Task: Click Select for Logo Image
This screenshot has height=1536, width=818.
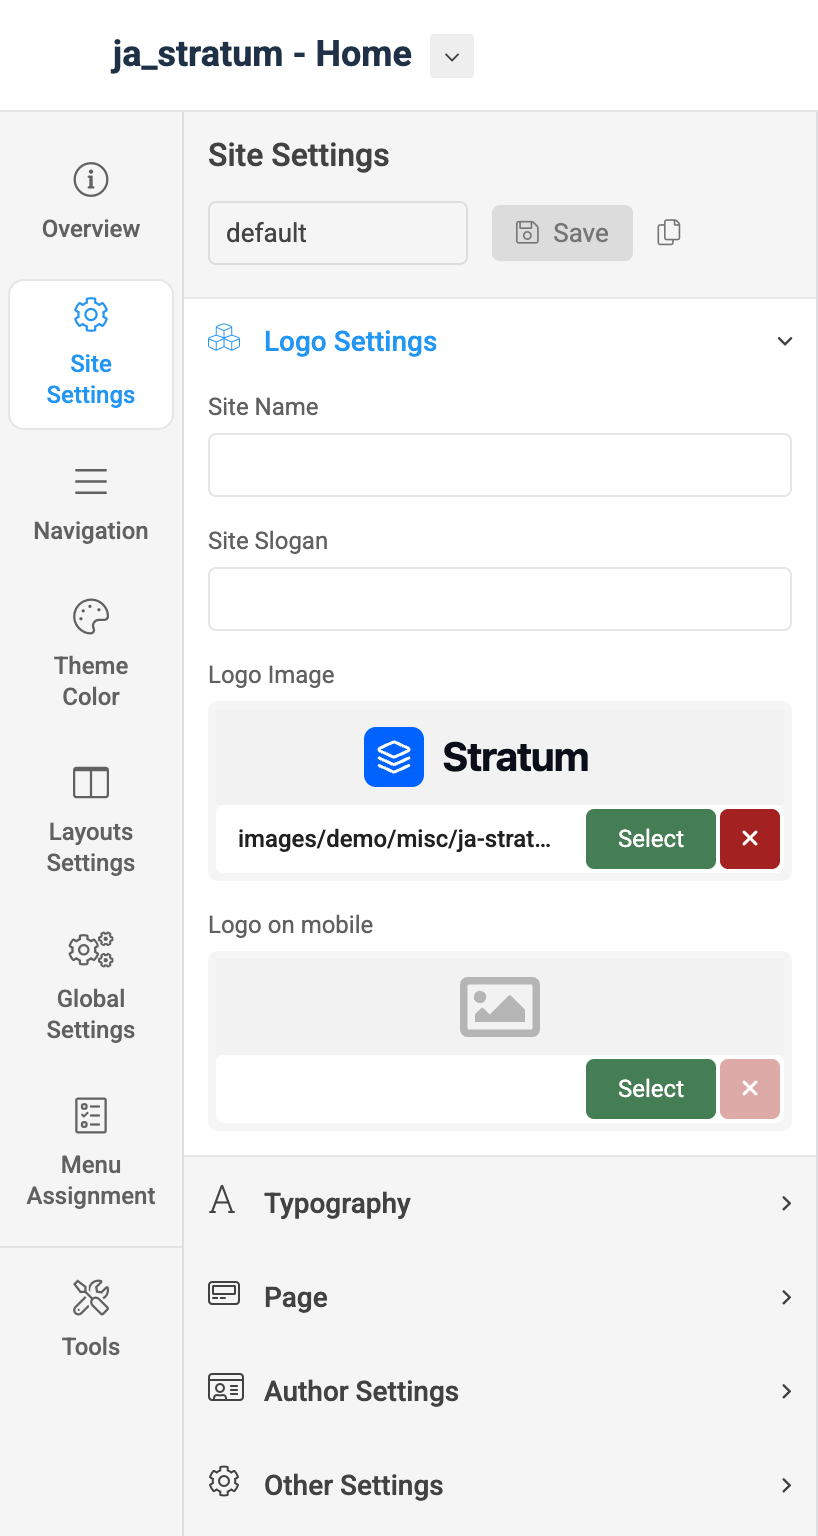Action: [x=651, y=839]
